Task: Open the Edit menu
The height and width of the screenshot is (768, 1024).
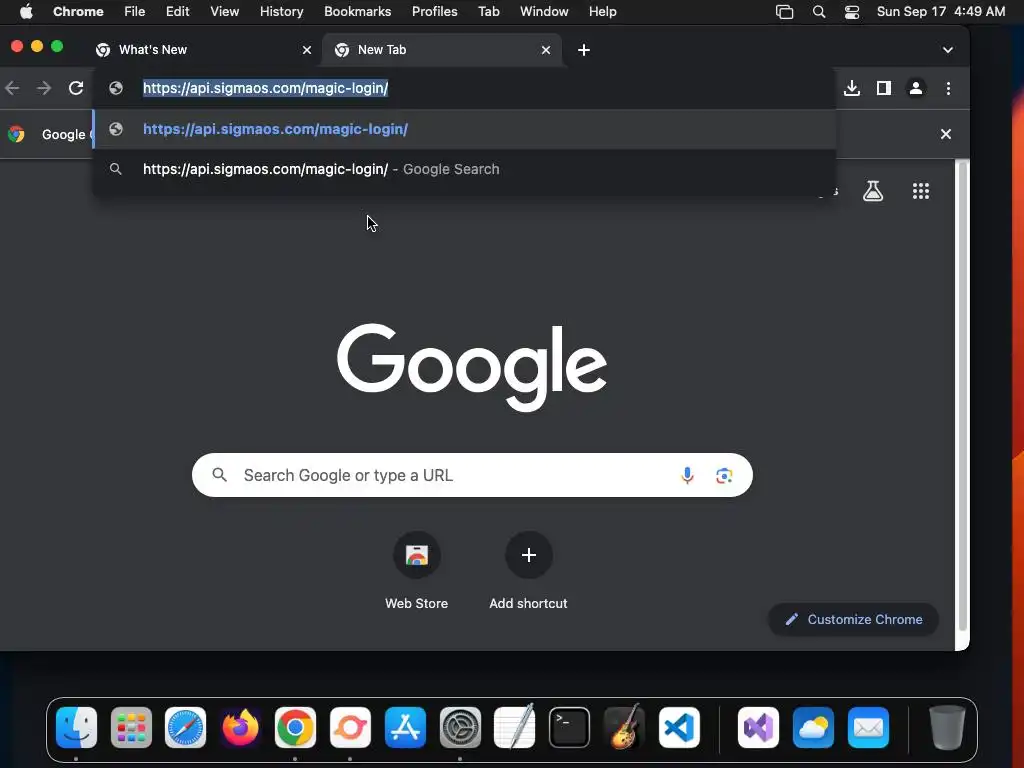Action: click(x=178, y=12)
